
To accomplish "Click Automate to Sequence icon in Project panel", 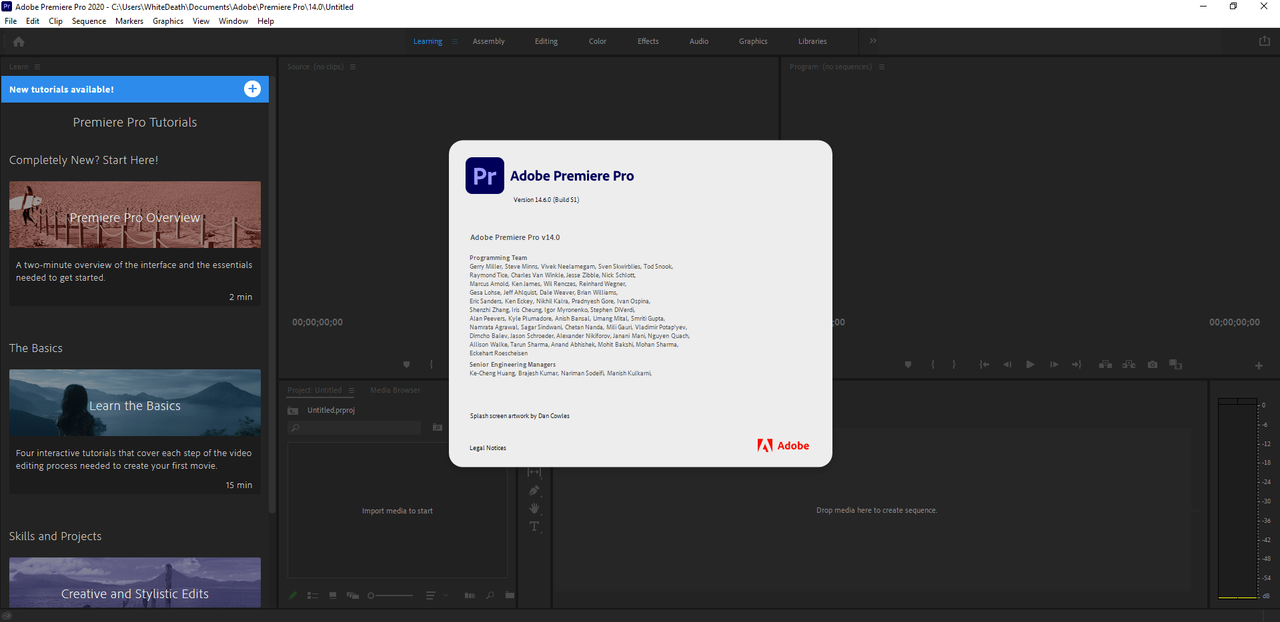I will (x=468, y=595).
